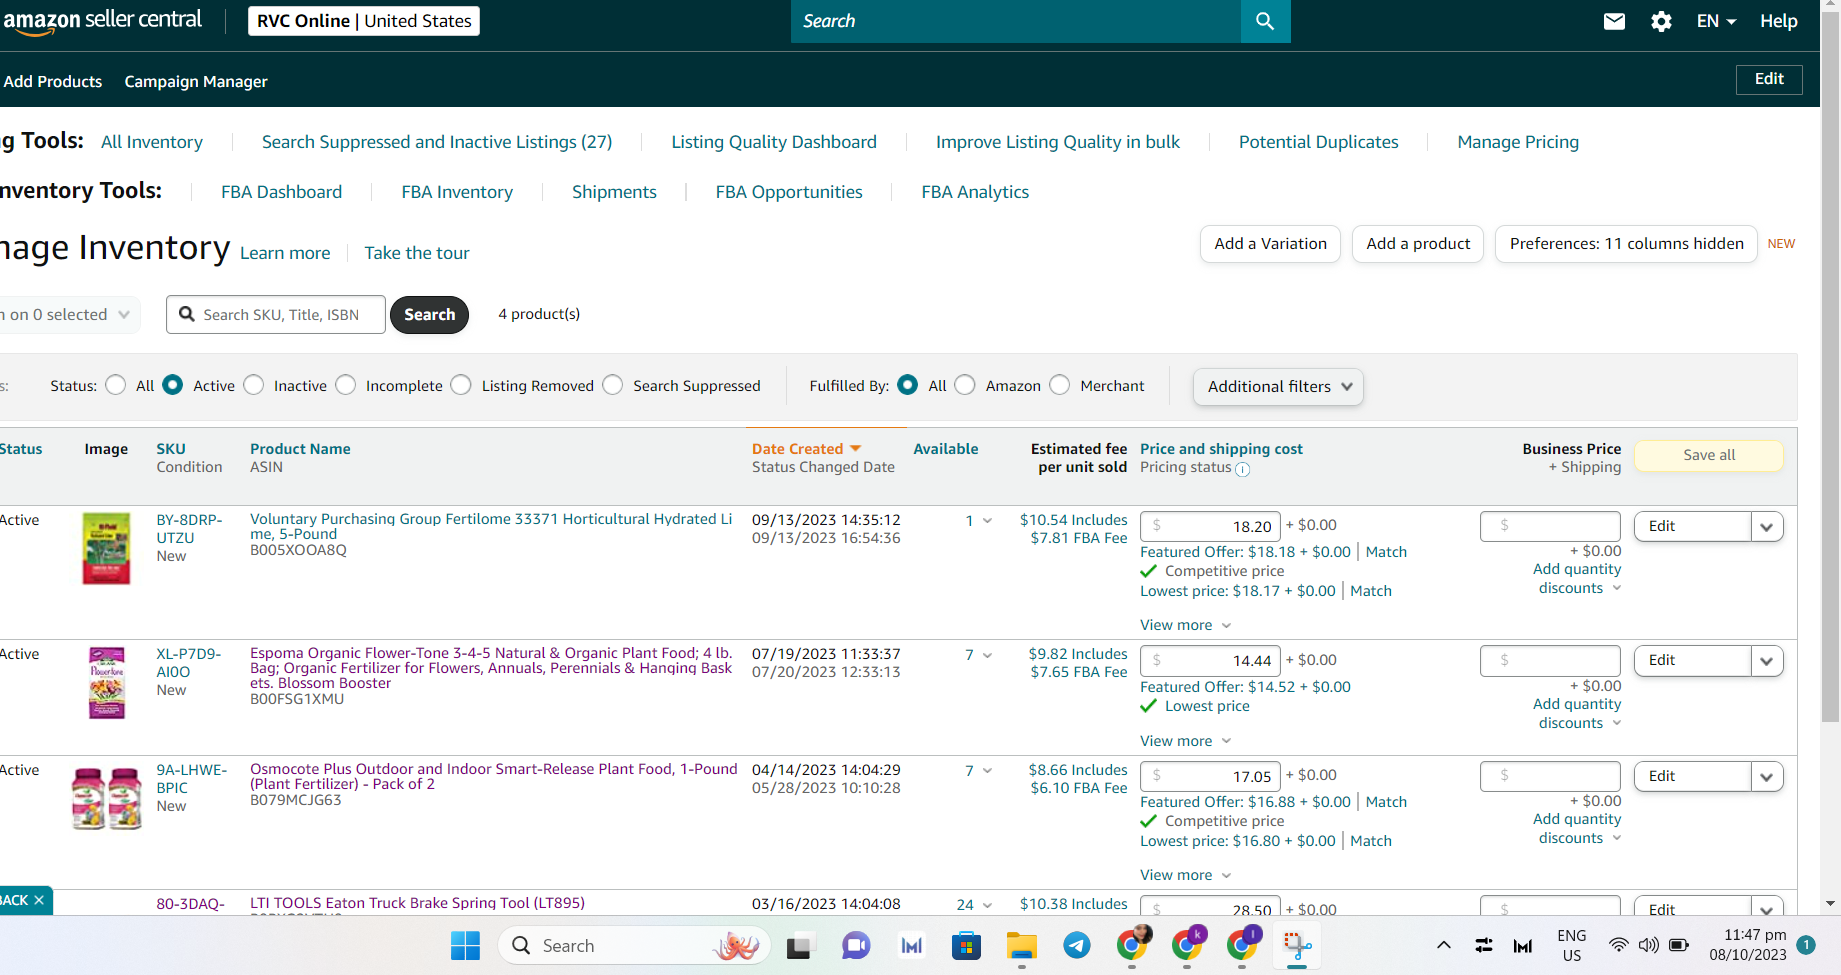Click the Save all button
This screenshot has height=975, width=1841.
1709,456
